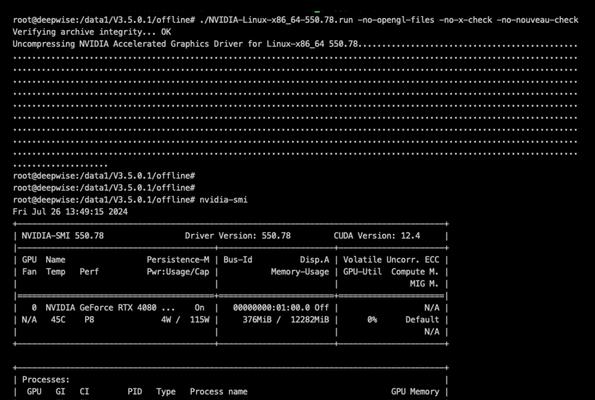Select 'Driver Version: 550.78' text
The width and height of the screenshot is (595, 400).
tap(238, 236)
